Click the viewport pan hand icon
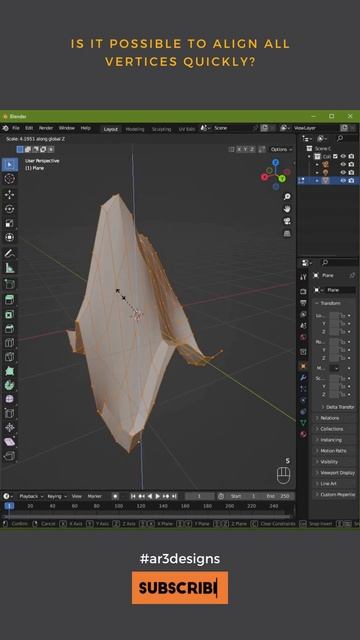 (287, 209)
